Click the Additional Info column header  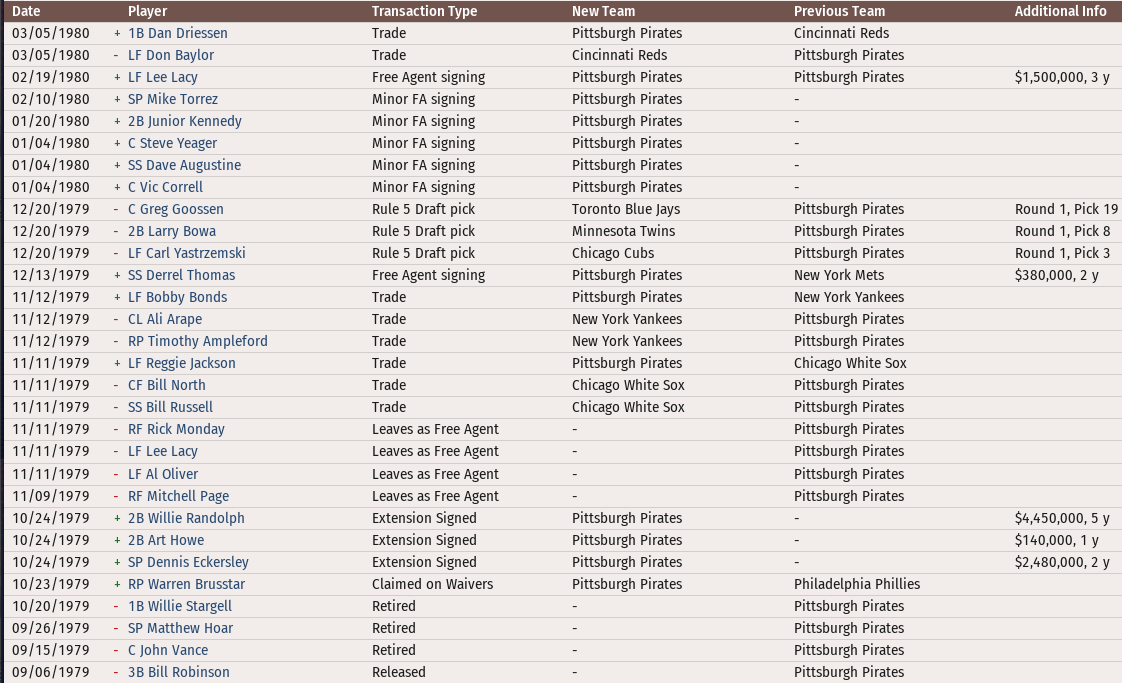[x=1060, y=11]
